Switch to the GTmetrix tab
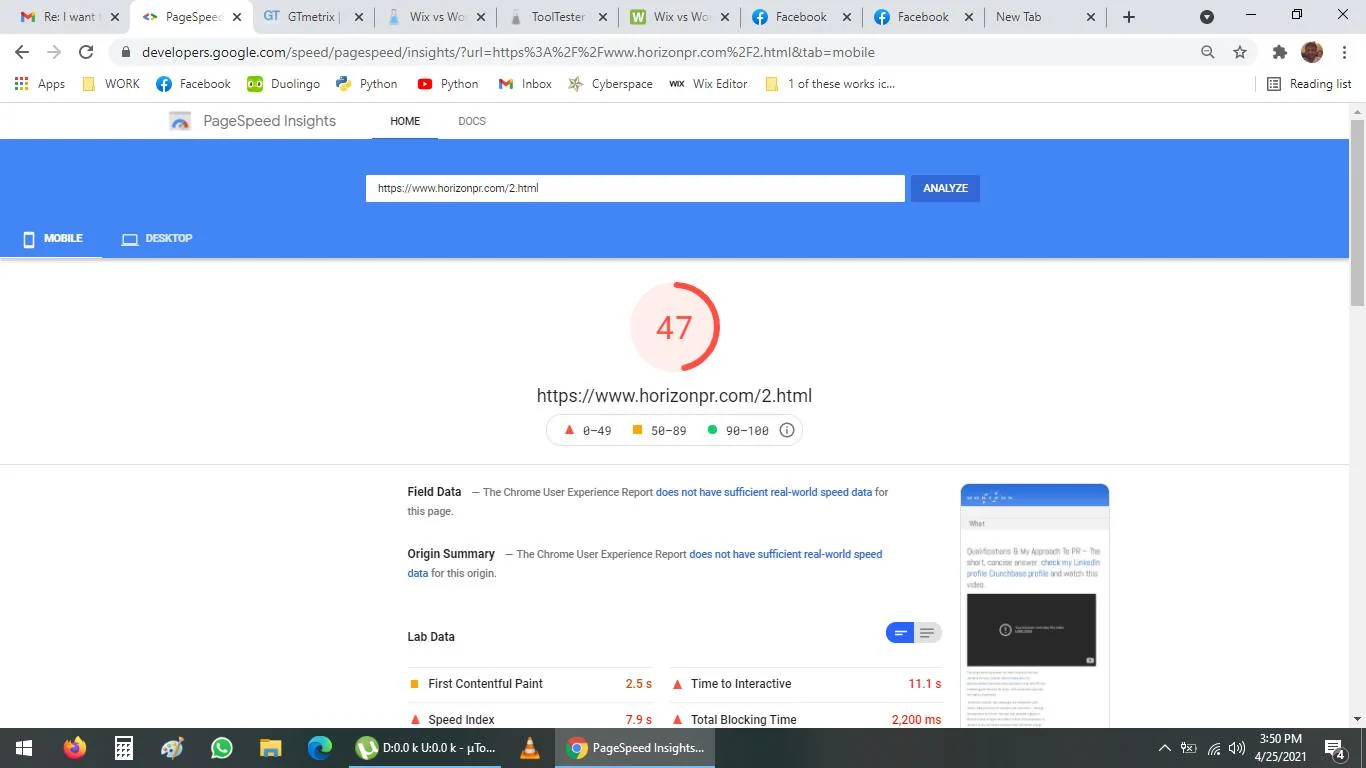The height and width of the screenshot is (768, 1366). tap(313, 17)
